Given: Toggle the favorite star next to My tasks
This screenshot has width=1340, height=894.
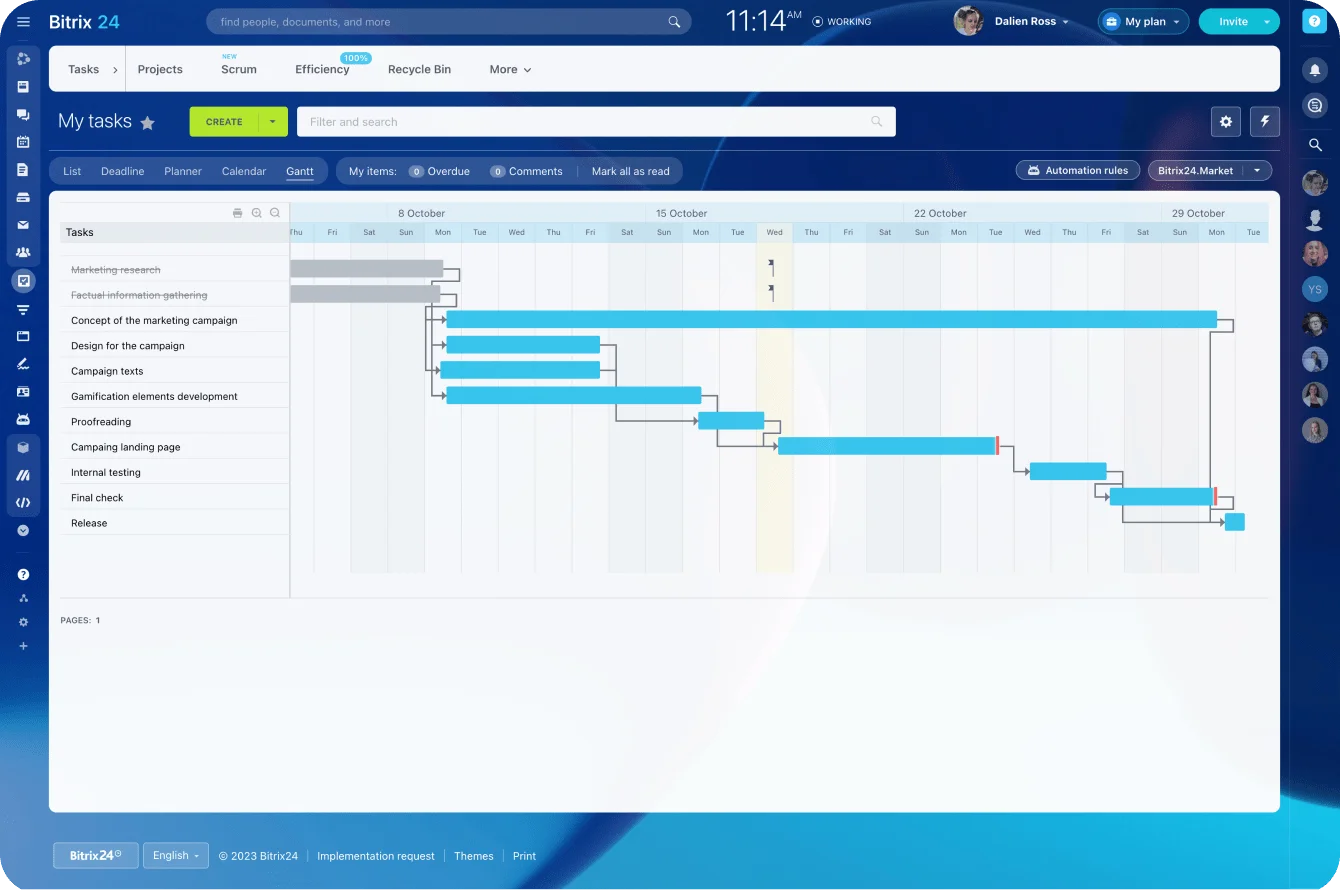Looking at the screenshot, I should click(x=148, y=121).
